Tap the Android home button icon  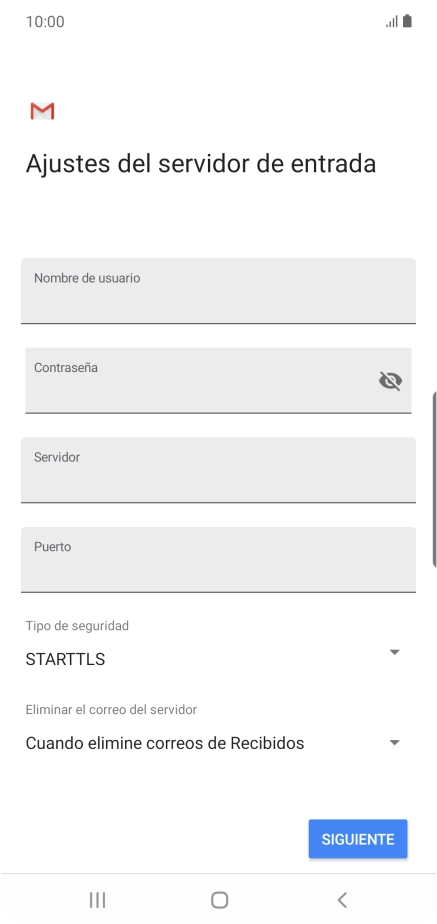click(x=219, y=900)
